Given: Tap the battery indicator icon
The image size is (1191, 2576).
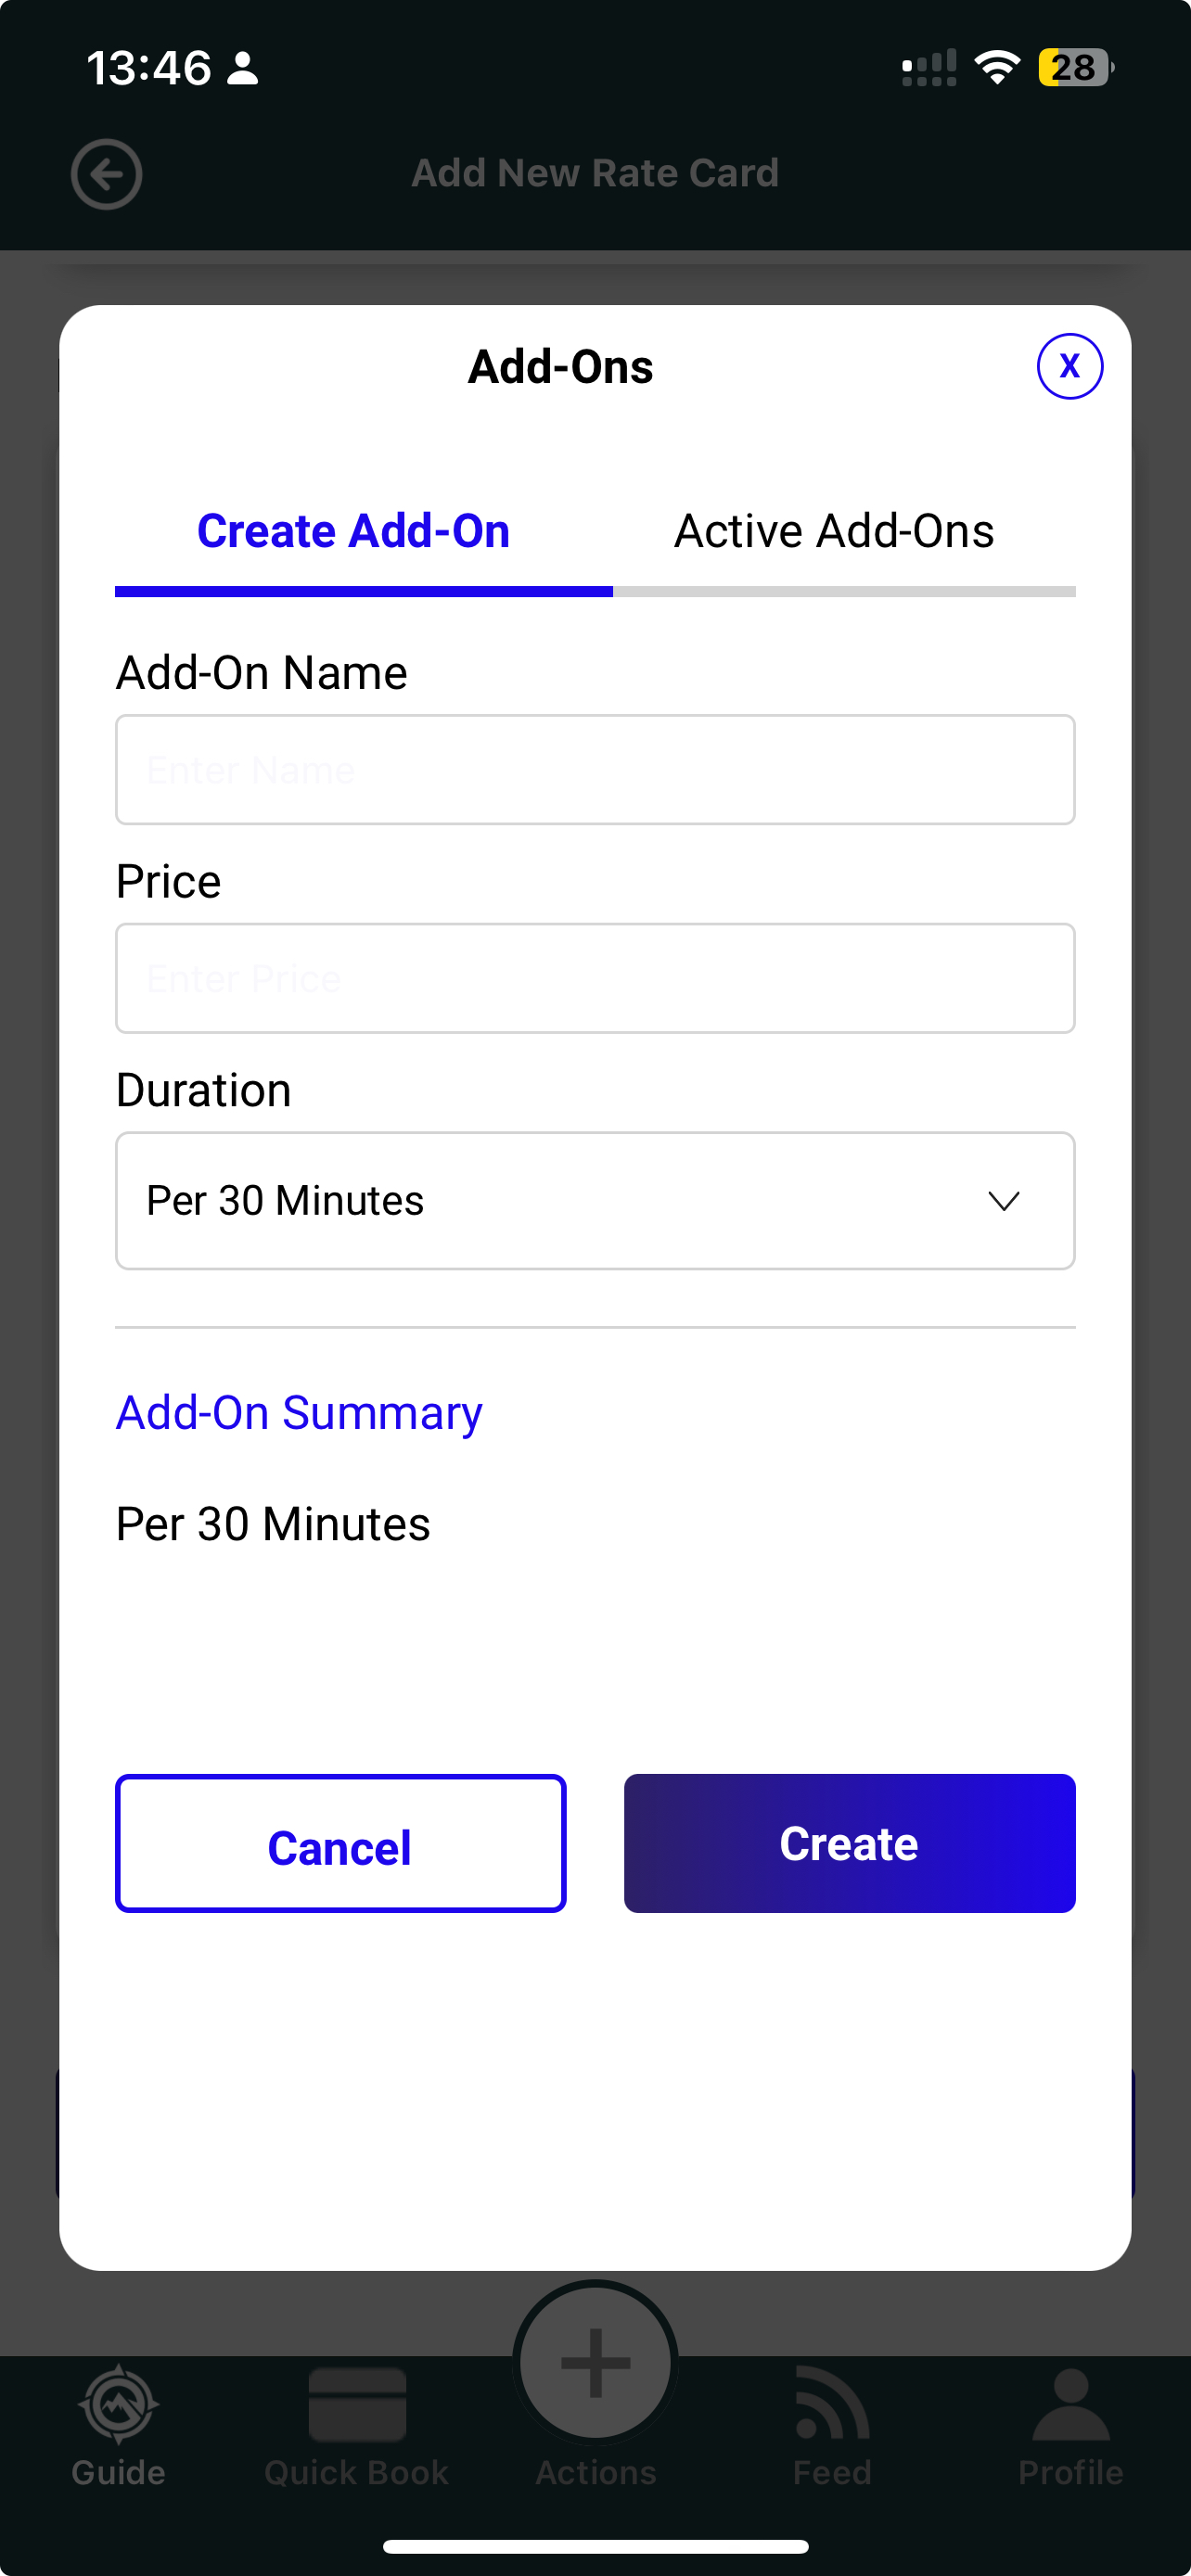Looking at the screenshot, I should [x=1075, y=68].
